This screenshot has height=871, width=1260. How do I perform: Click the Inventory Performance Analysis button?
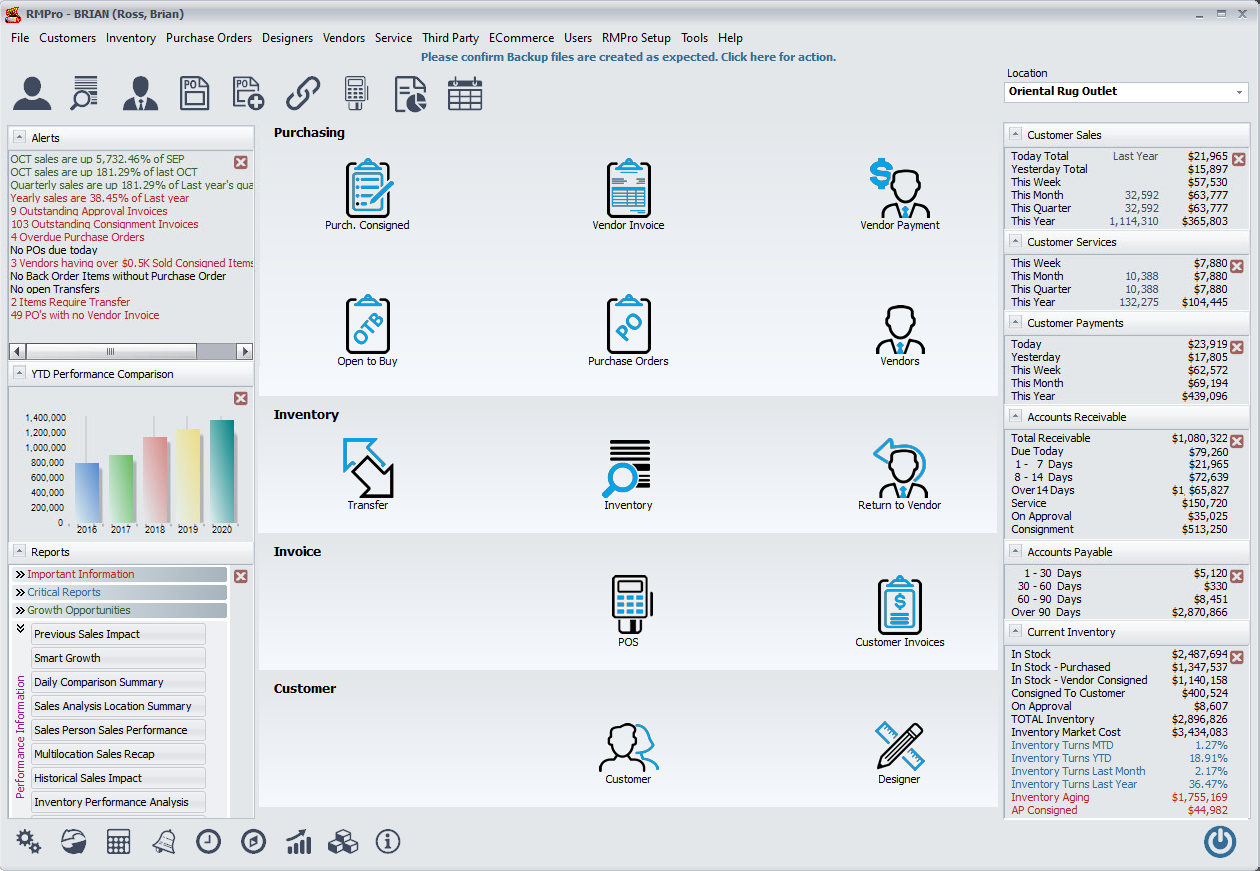coord(118,802)
